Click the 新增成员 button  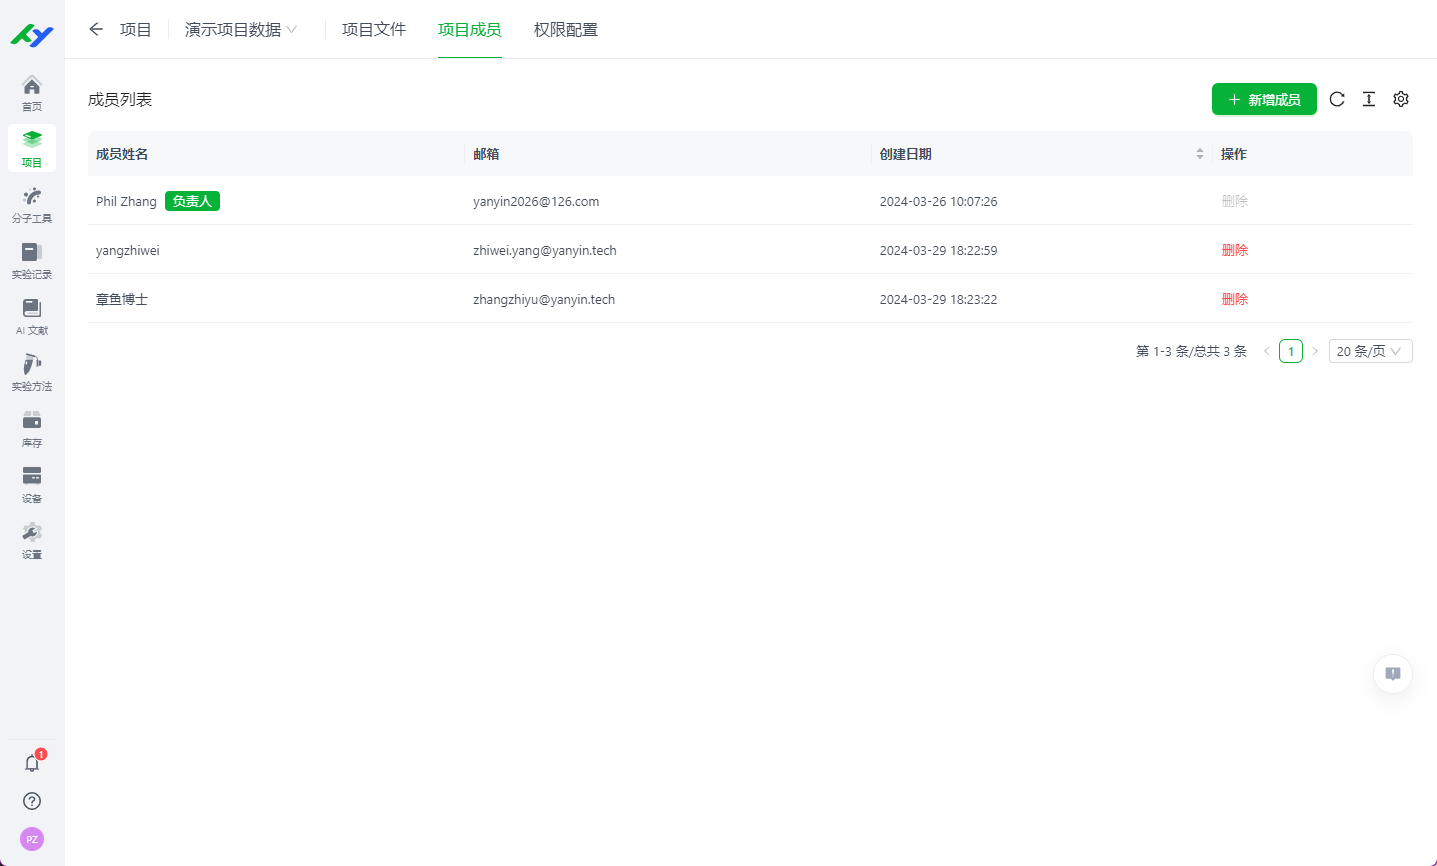[1264, 99]
